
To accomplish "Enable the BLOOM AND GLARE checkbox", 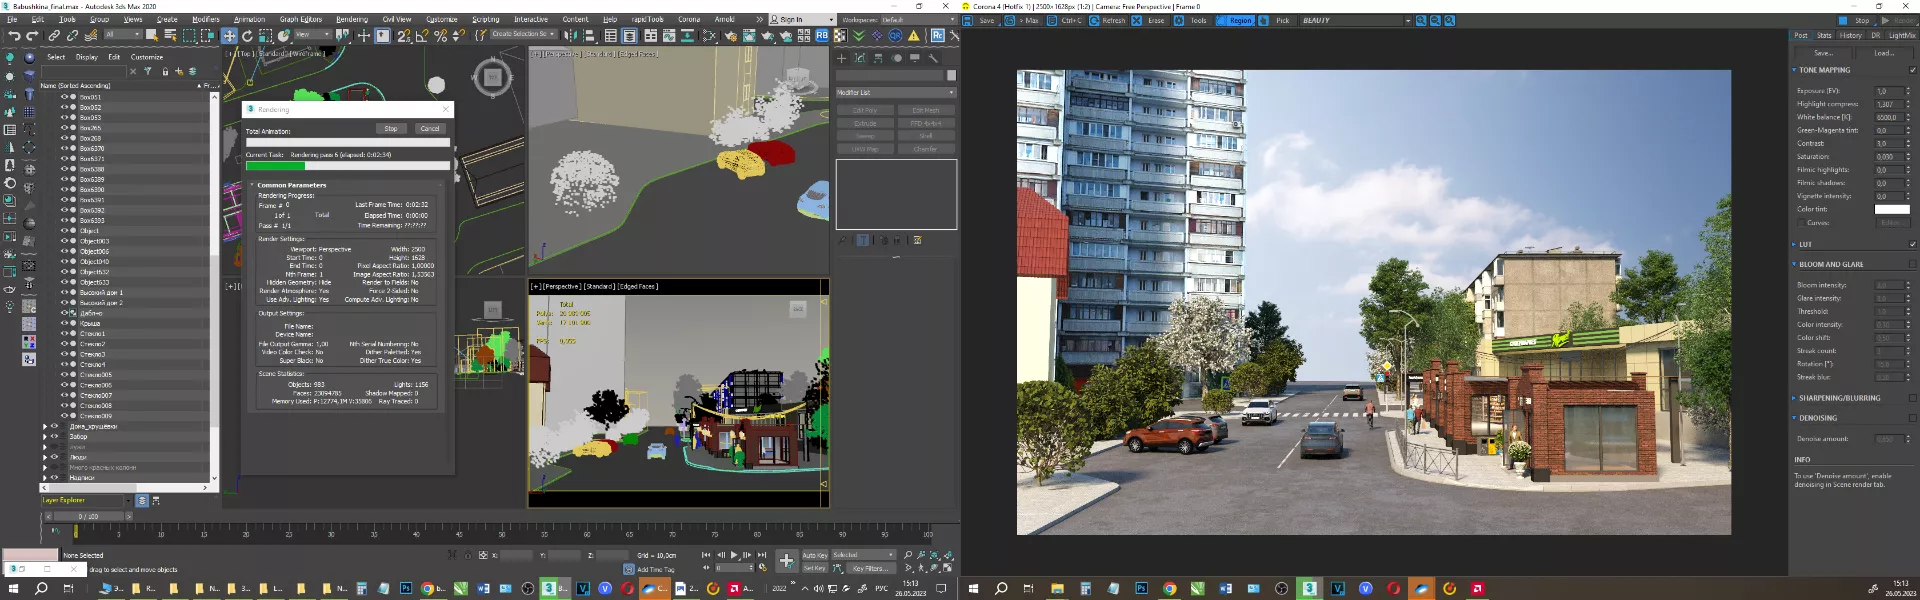I will coord(1913,264).
